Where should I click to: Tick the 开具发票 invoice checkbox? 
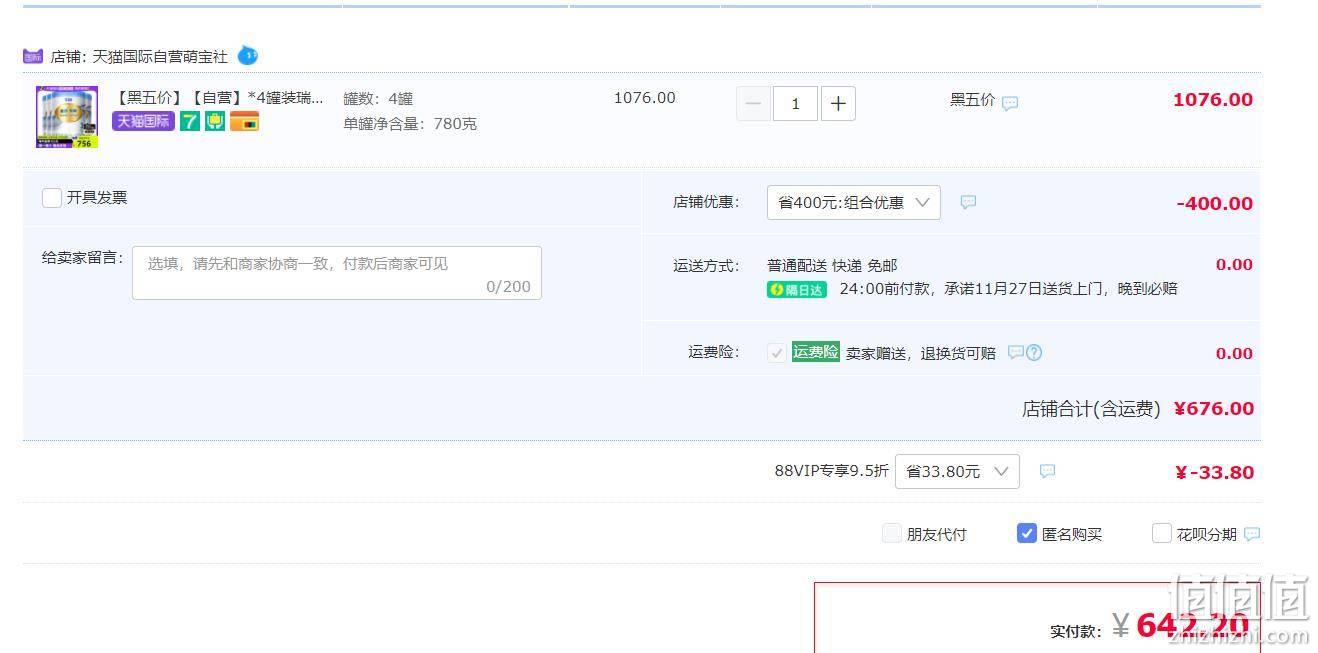52,198
